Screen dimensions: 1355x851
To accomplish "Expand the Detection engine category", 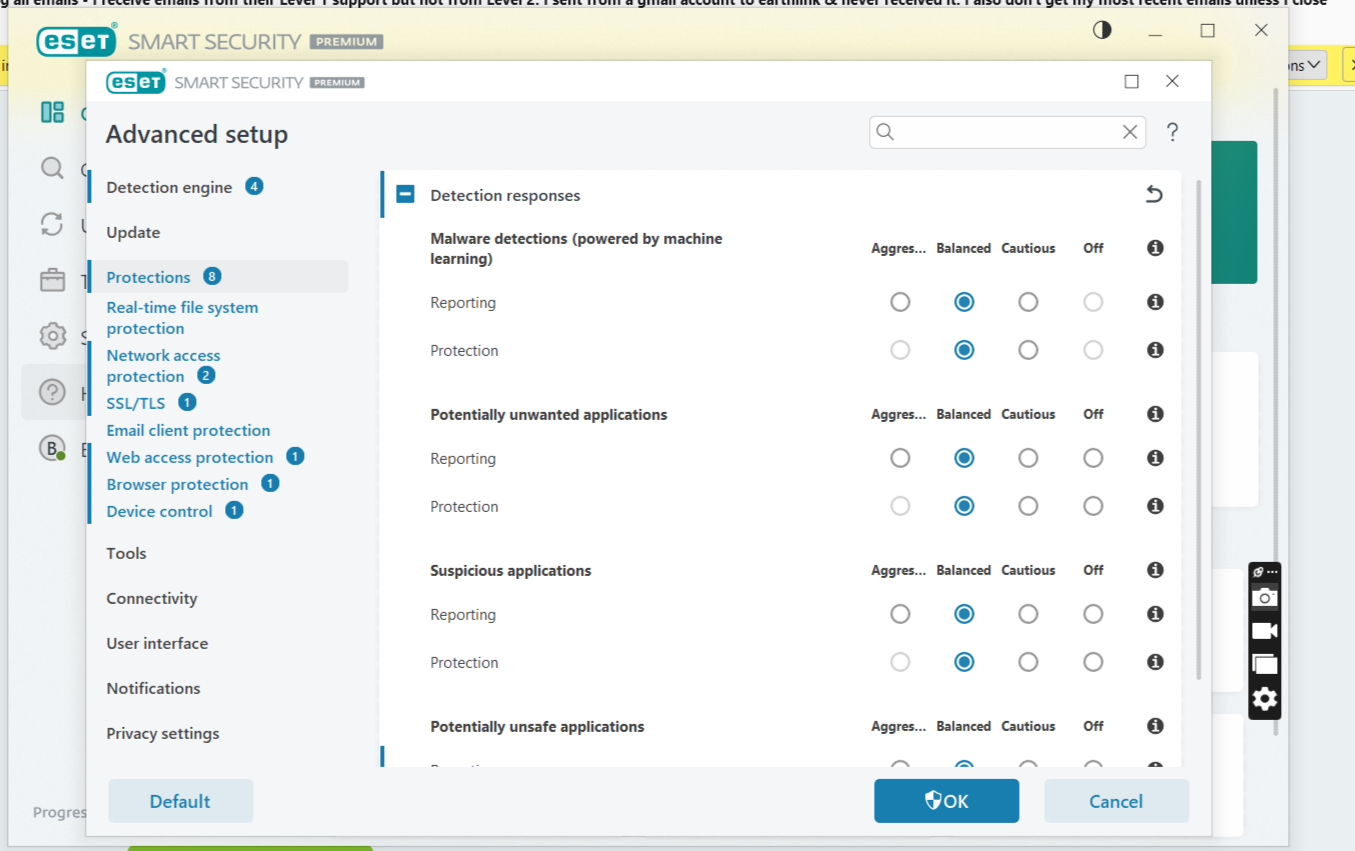I will pyautogui.click(x=169, y=187).
